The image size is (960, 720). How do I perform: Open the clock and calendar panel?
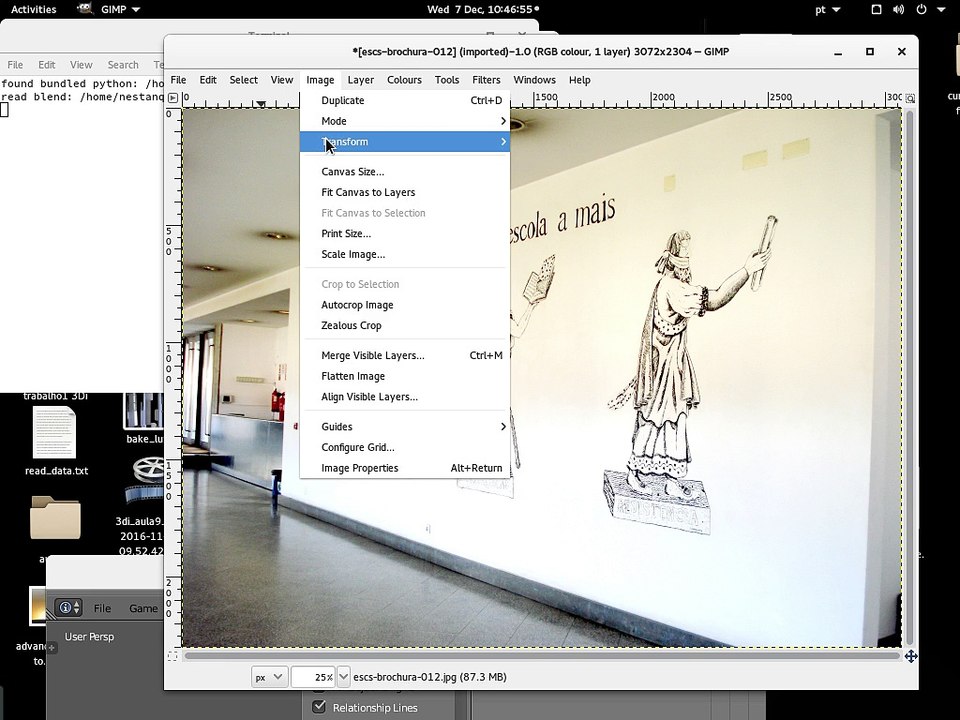[x=483, y=9]
